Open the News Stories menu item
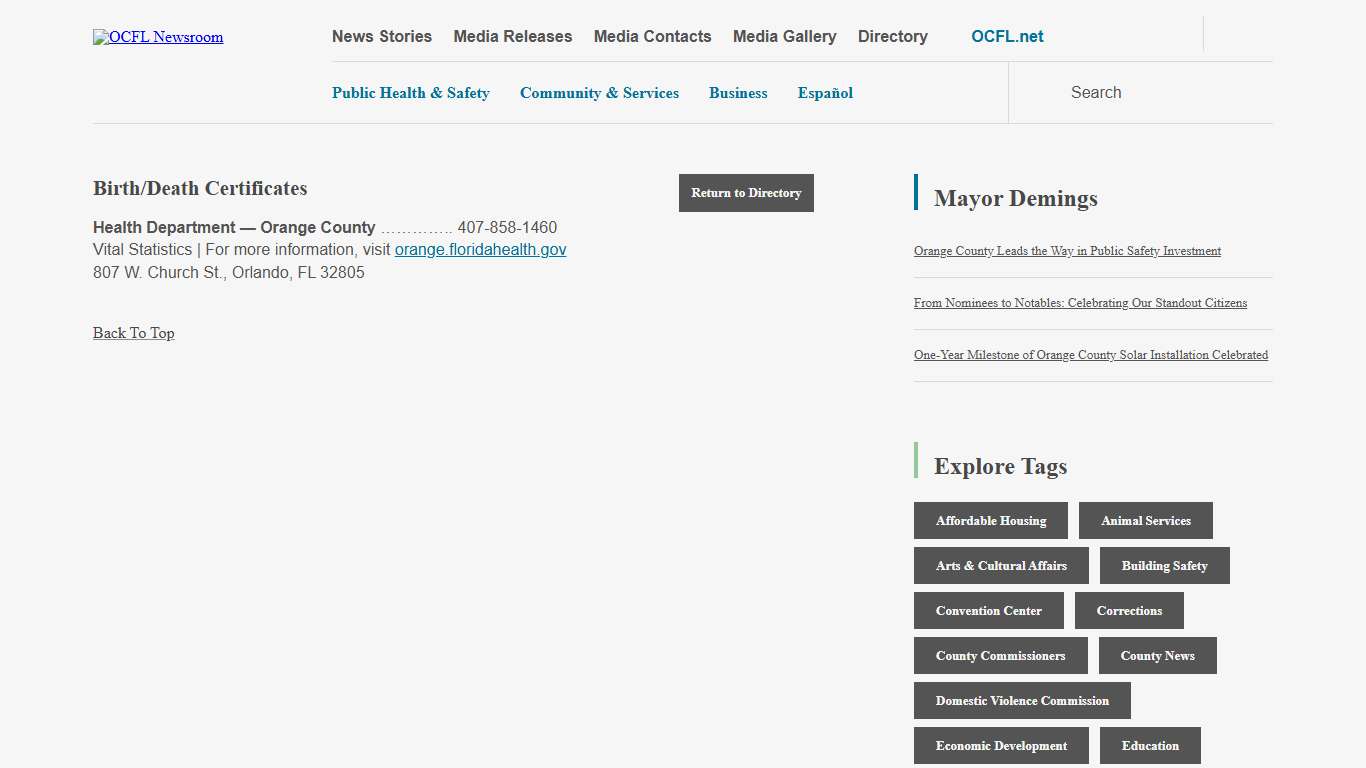This screenshot has width=1366, height=768. coord(382,37)
